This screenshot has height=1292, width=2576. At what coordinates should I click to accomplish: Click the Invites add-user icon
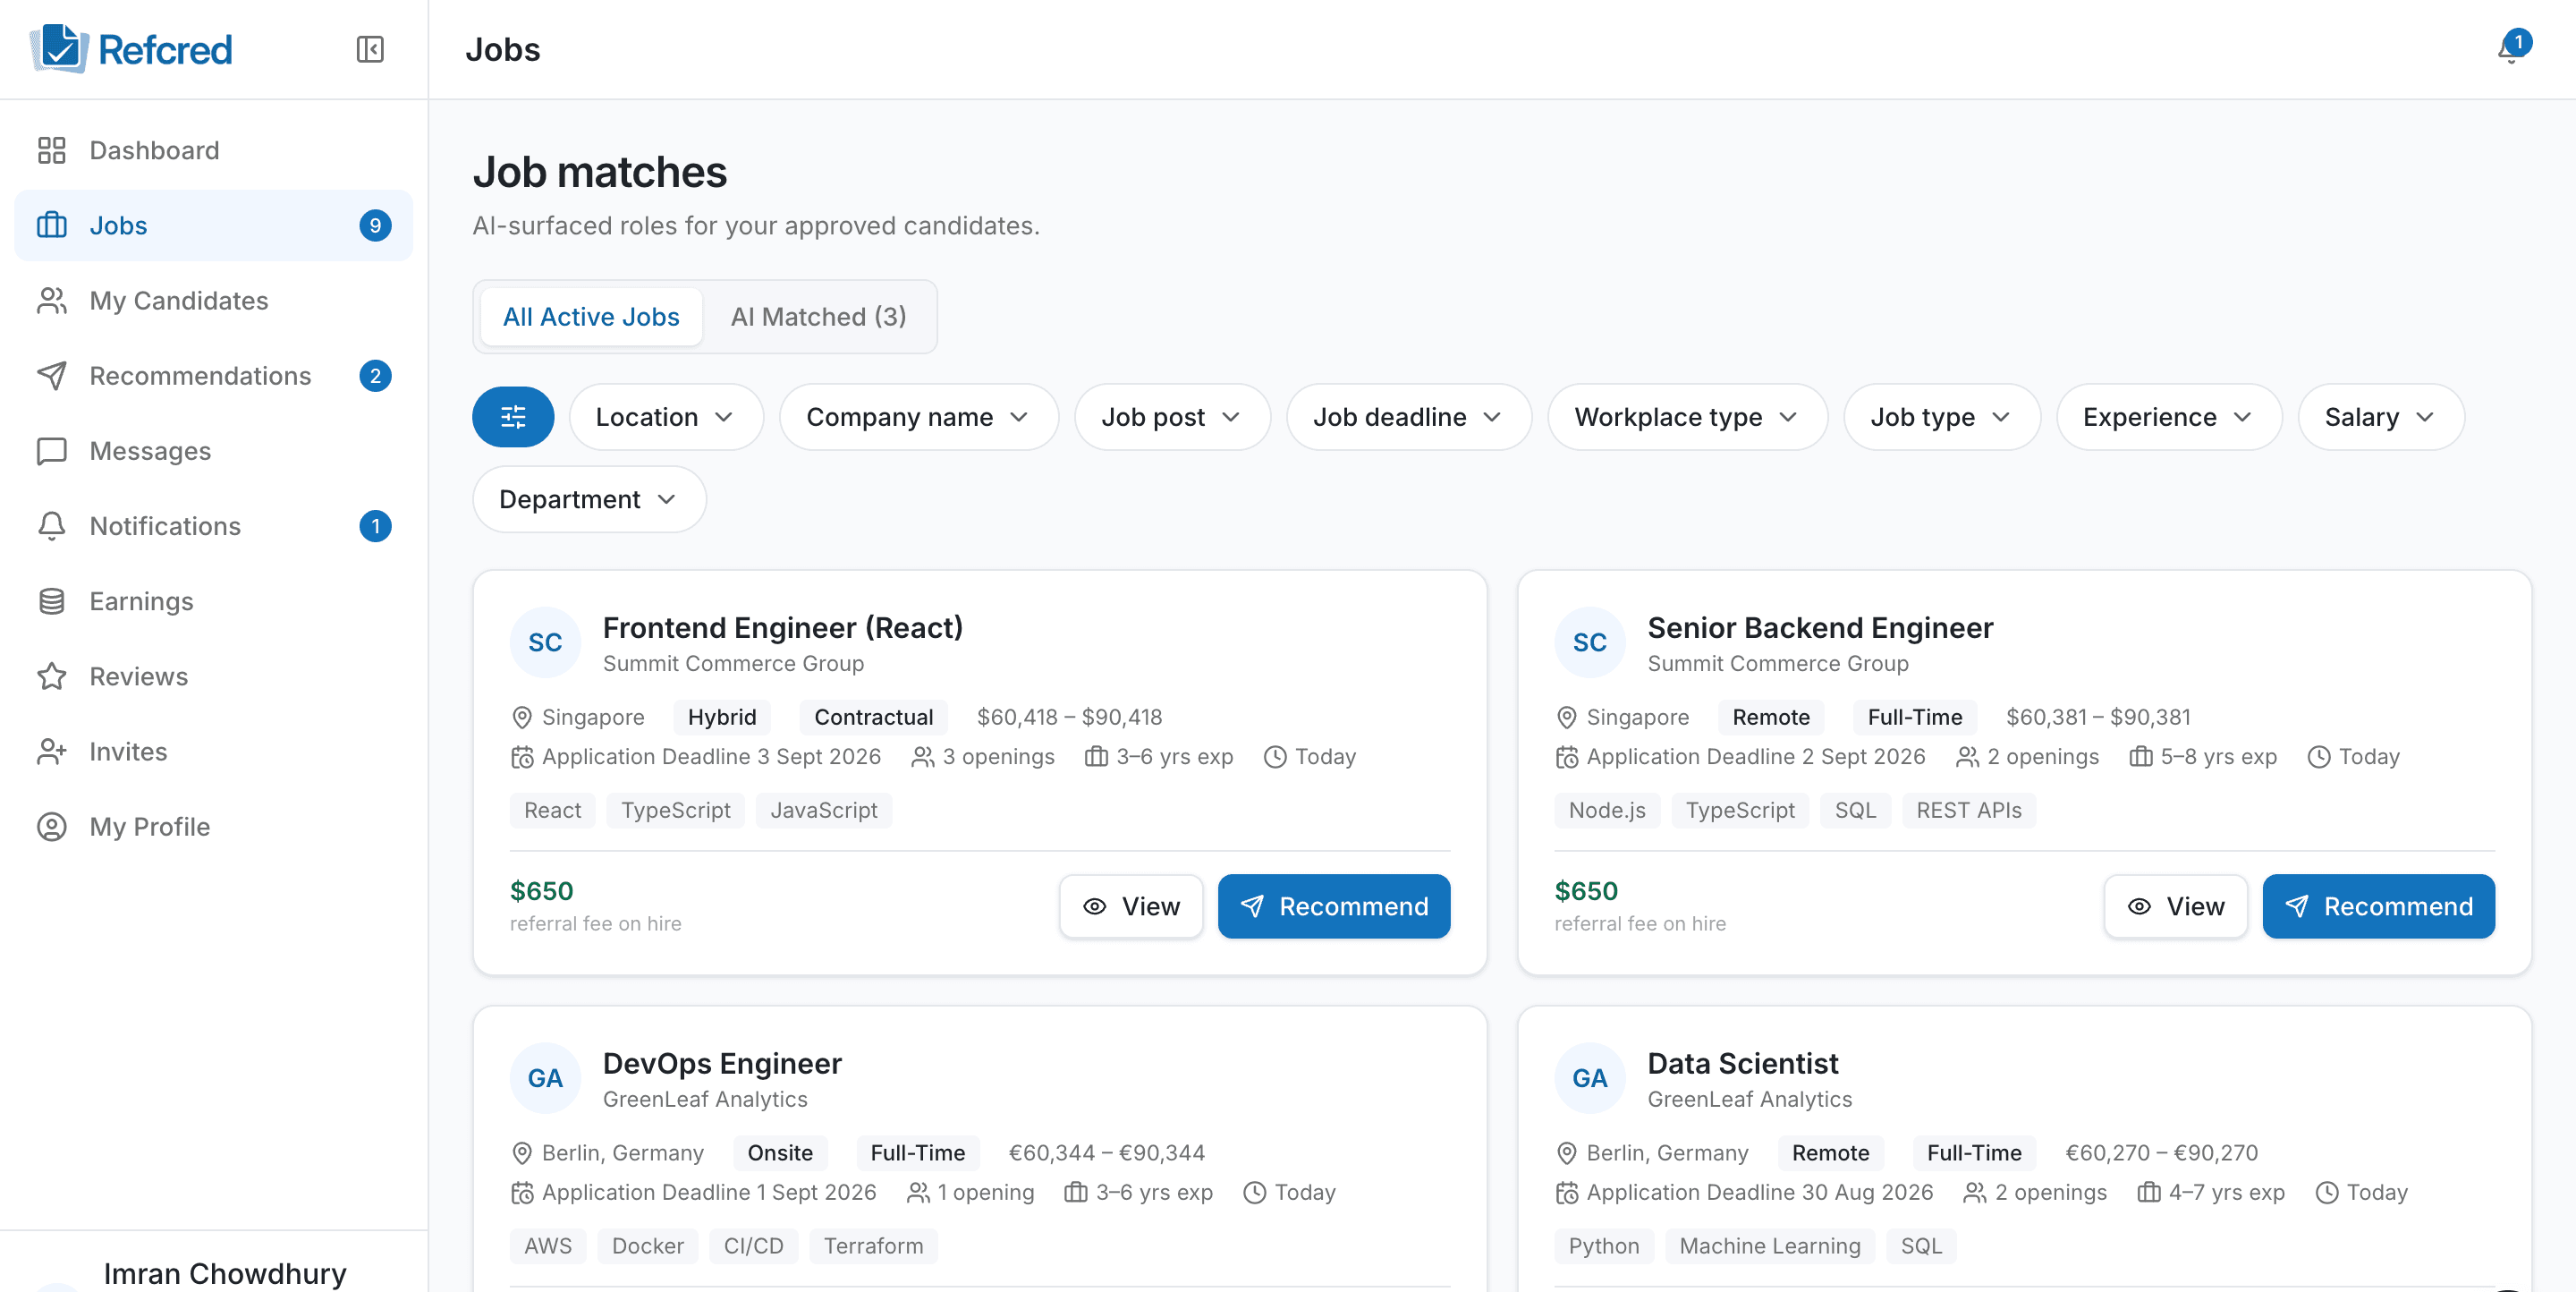click(52, 751)
